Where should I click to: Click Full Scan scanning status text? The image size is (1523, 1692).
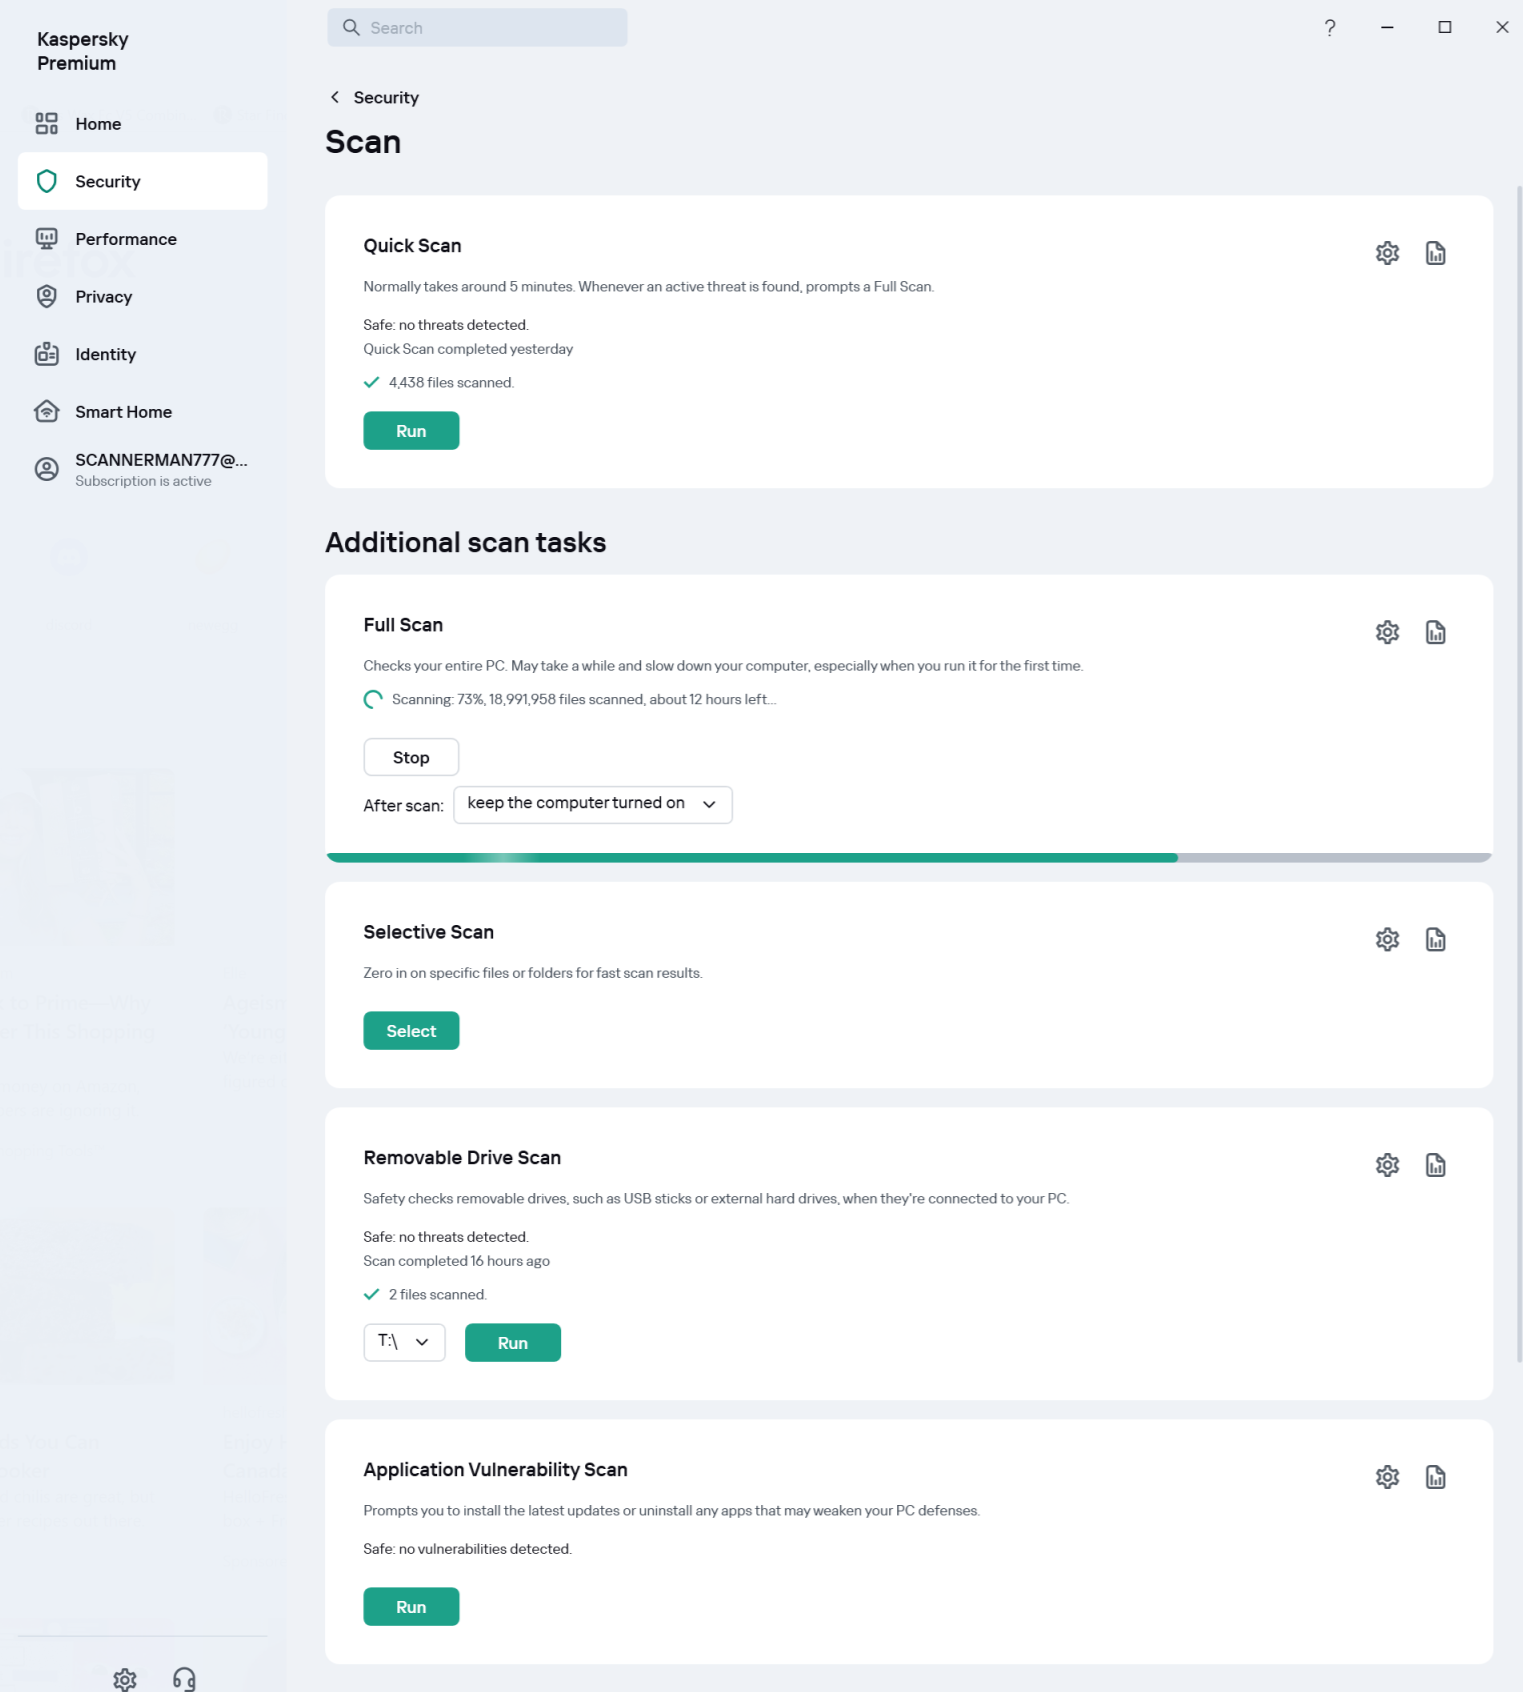pos(584,699)
